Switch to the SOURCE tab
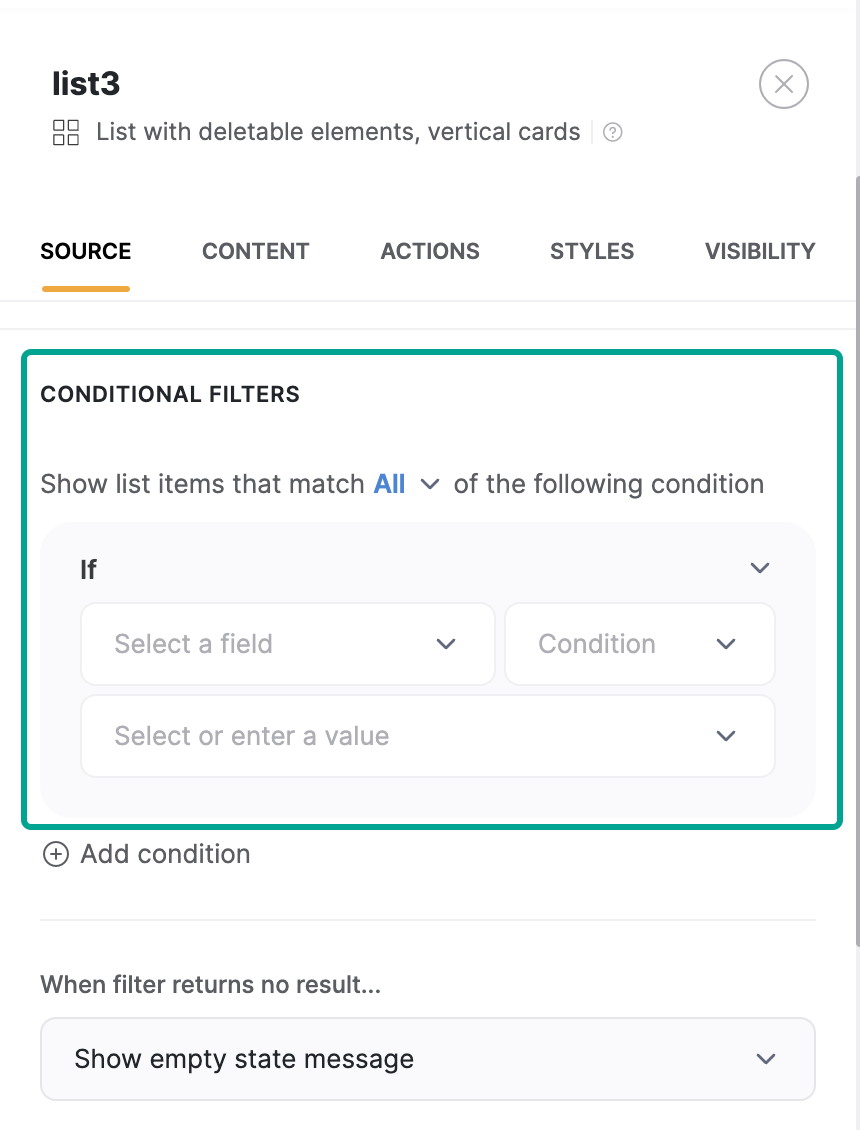860x1130 pixels. pos(86,251)
